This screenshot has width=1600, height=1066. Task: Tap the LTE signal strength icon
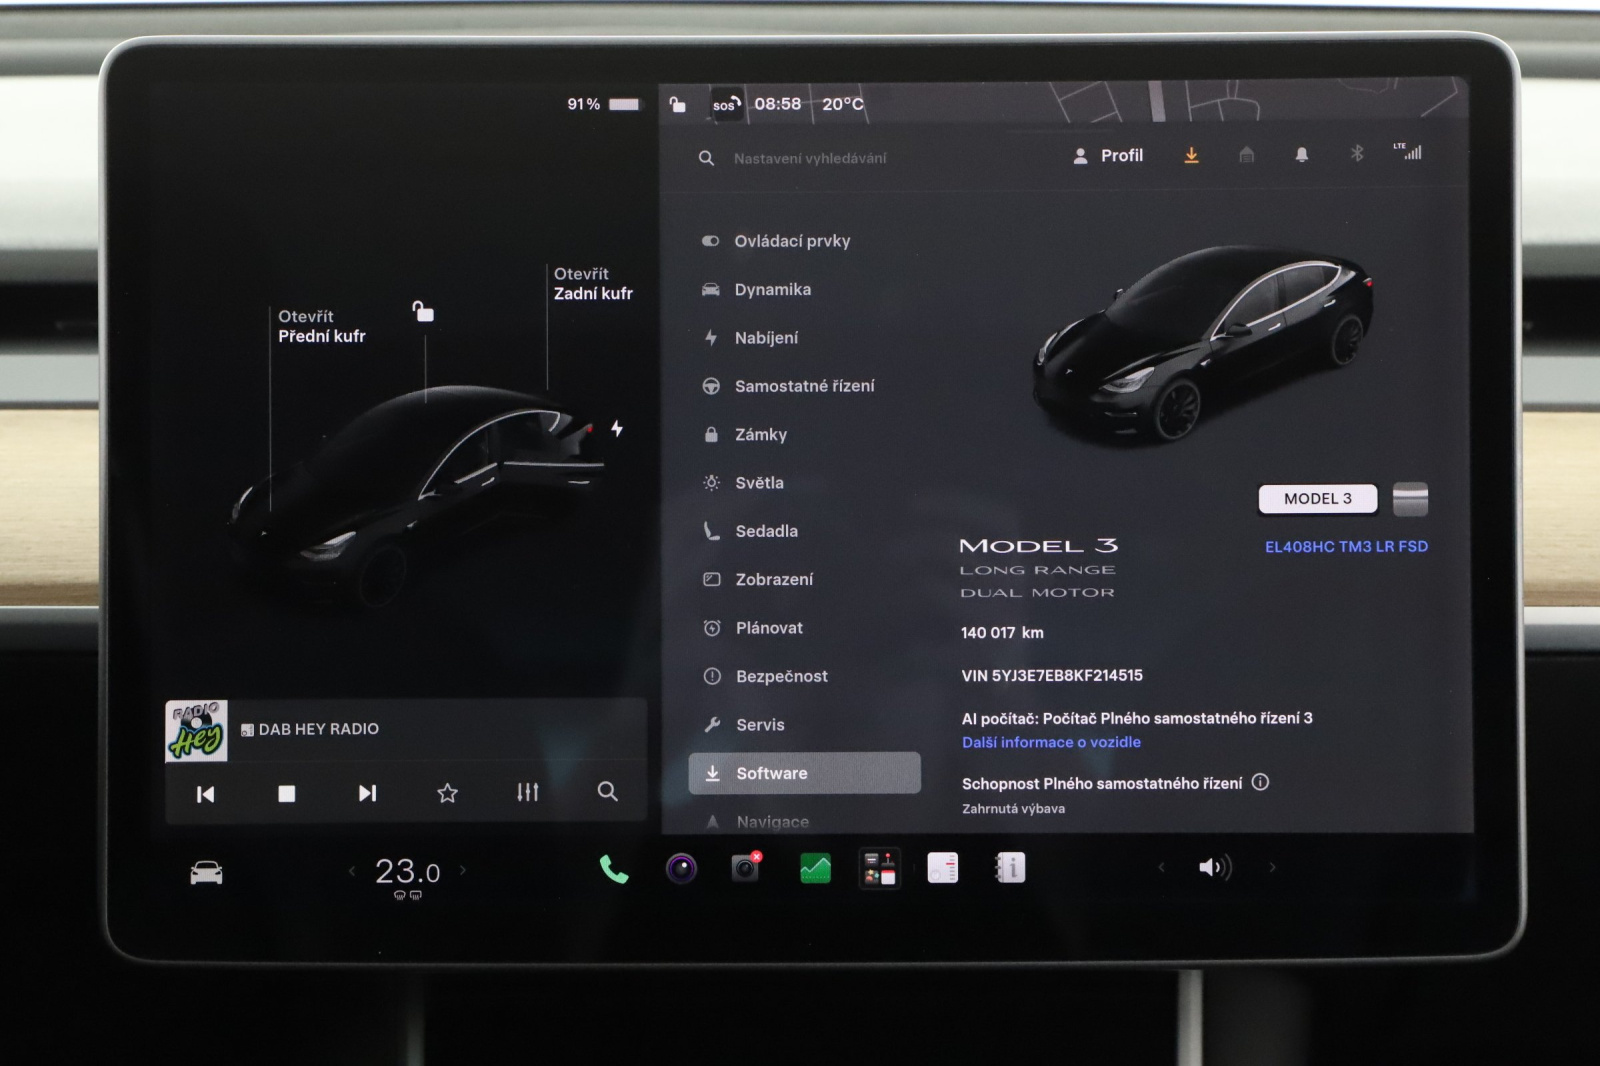1407,152
